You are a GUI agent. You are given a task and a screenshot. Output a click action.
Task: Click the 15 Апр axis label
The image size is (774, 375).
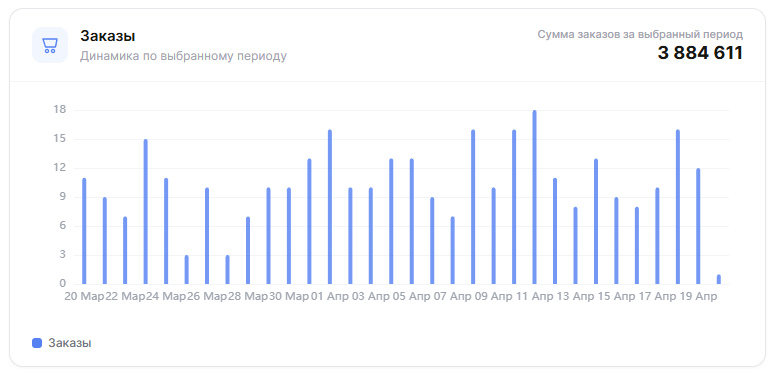click(x=617, y=297)
